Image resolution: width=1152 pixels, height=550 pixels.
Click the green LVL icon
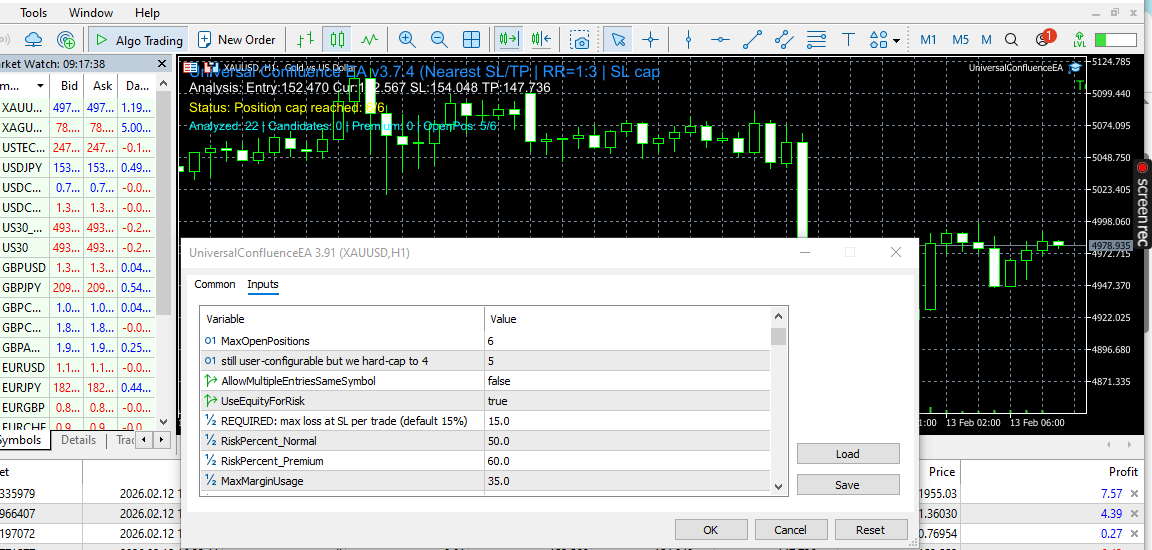click(1079, 40)
